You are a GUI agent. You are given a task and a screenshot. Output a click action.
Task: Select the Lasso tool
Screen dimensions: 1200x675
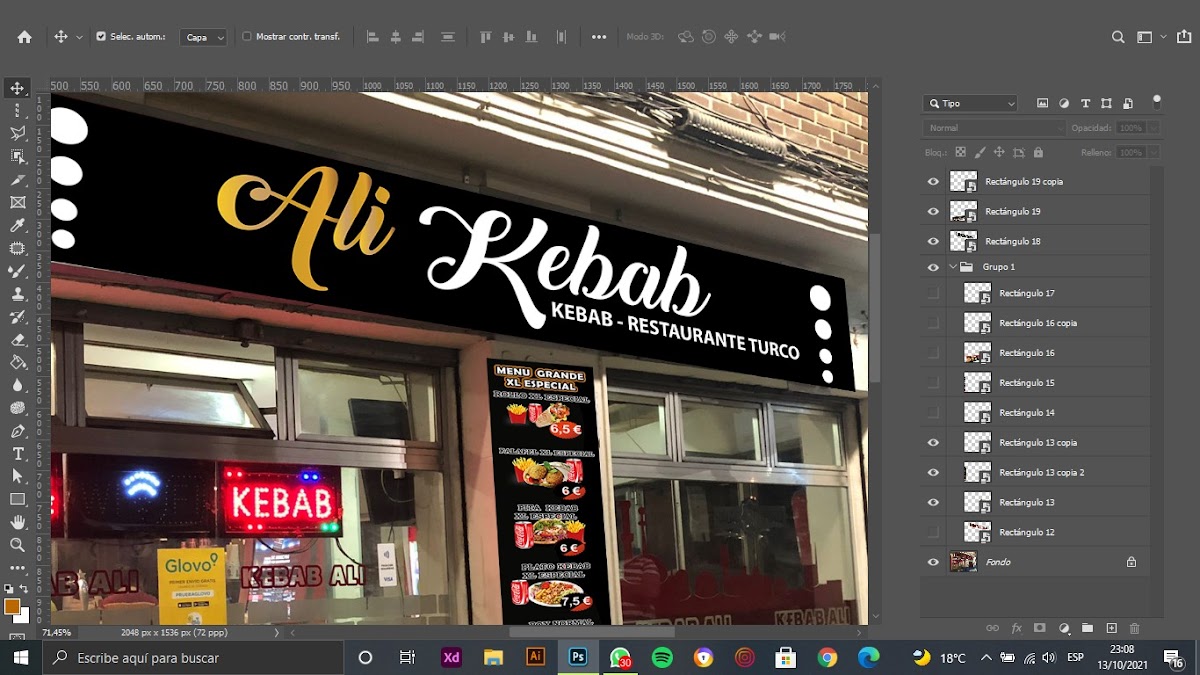point(17,134)
